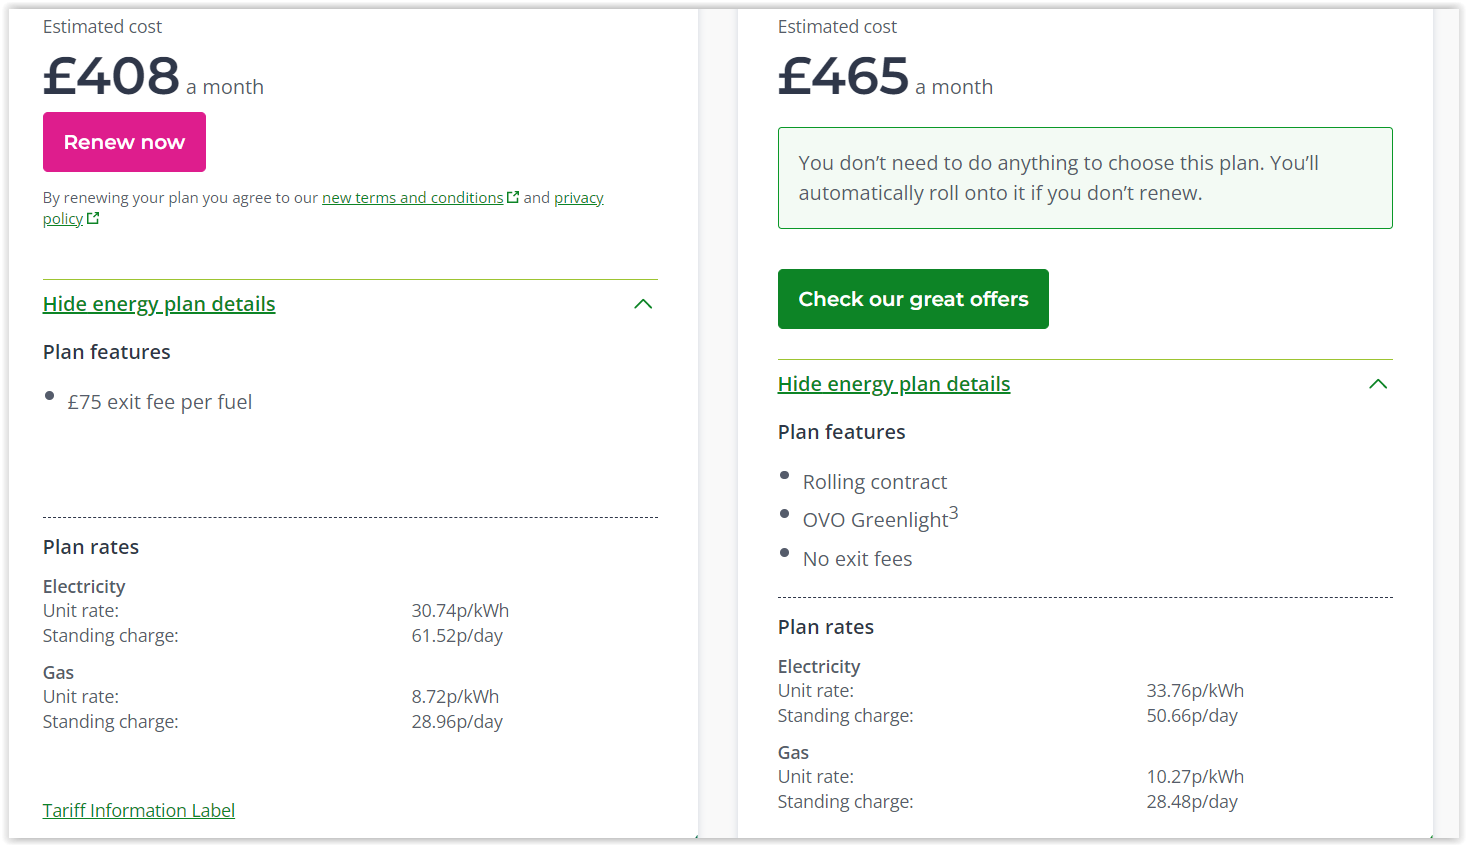Hide energy plan details for £465 plan
This screenshot has height=846, width=1467.
(894, 384)
